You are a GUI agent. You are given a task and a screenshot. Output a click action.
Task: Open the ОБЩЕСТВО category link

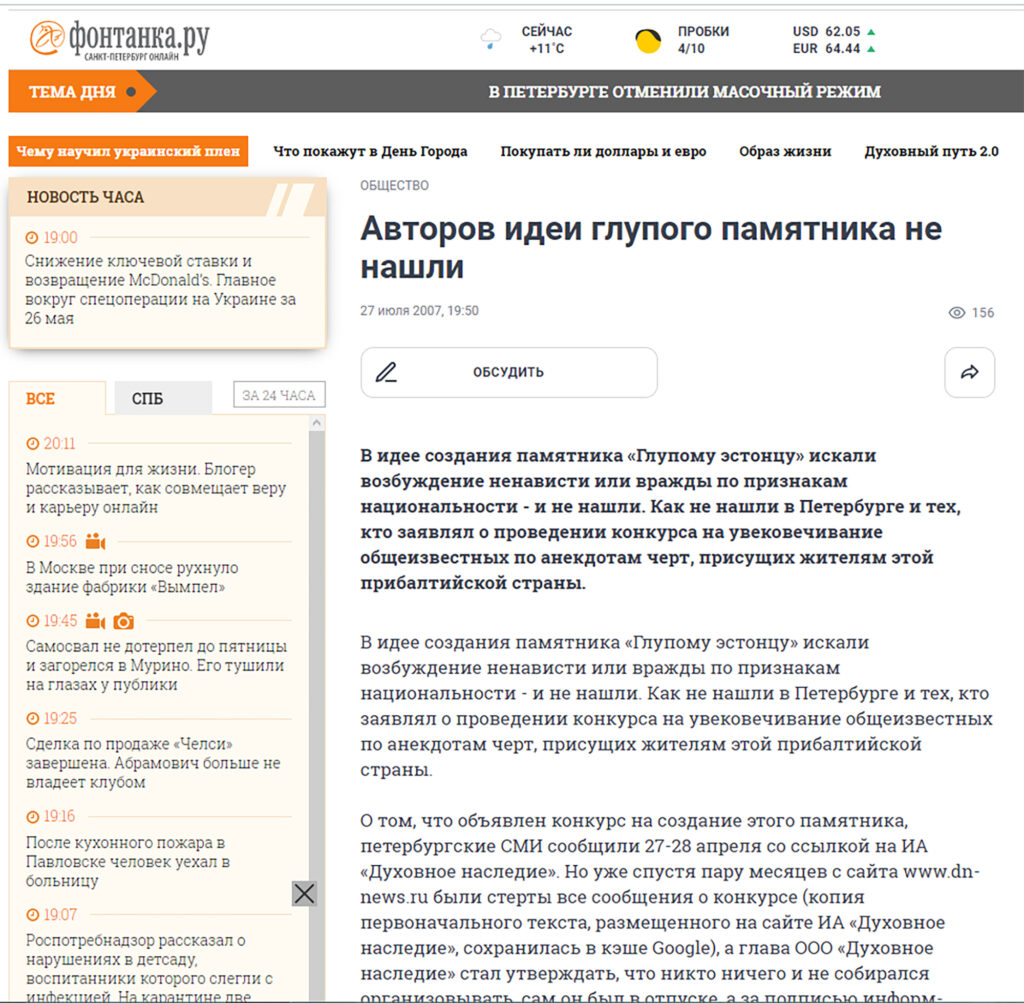point(394,185)
